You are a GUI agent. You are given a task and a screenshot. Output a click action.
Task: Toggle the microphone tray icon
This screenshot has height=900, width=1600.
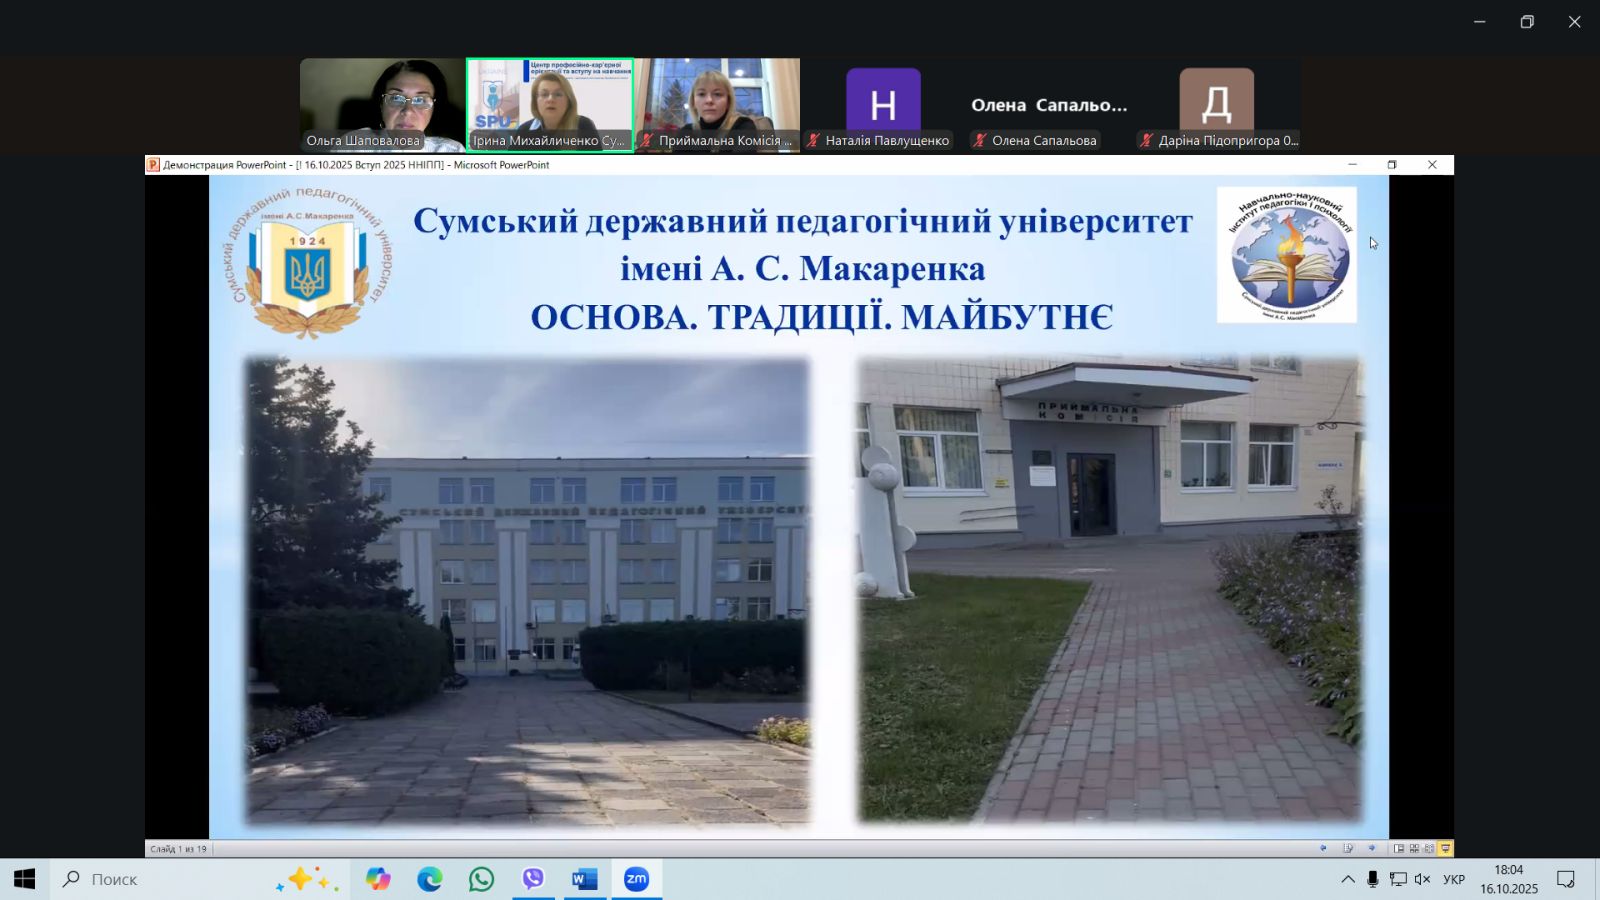coord(1372,880)
